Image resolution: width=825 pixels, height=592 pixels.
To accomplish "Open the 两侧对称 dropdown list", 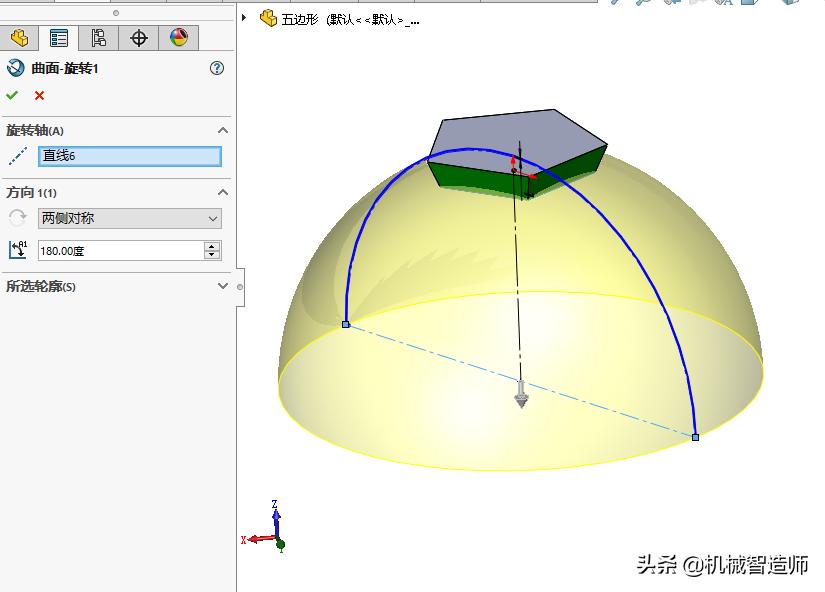I will coord(211,218).
